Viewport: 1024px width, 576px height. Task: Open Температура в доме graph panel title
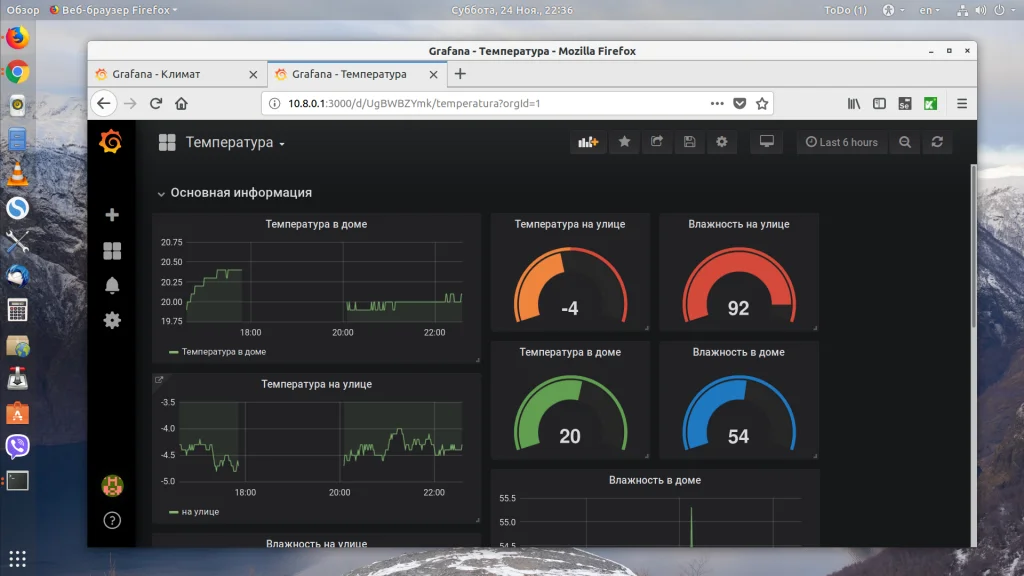[x=316, y=224]
